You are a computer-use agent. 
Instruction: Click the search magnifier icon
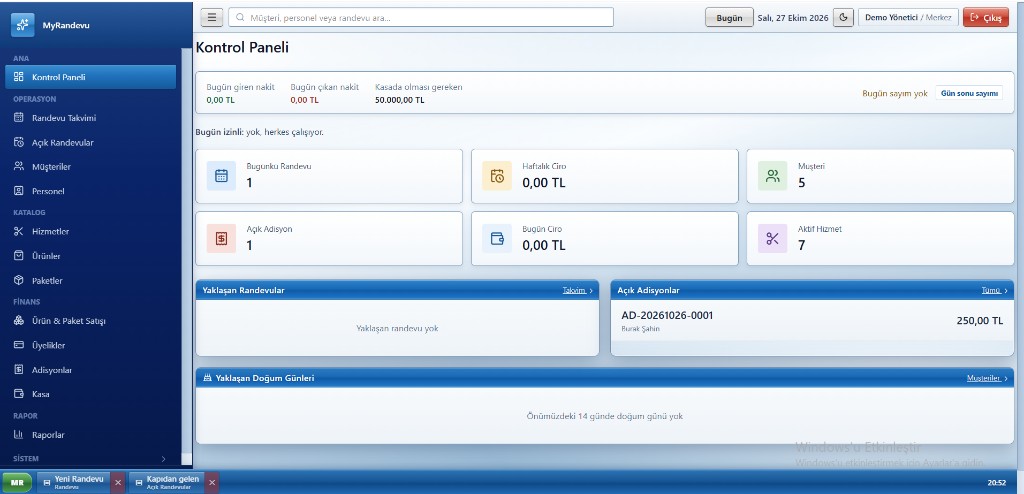(x=240, y=18)
